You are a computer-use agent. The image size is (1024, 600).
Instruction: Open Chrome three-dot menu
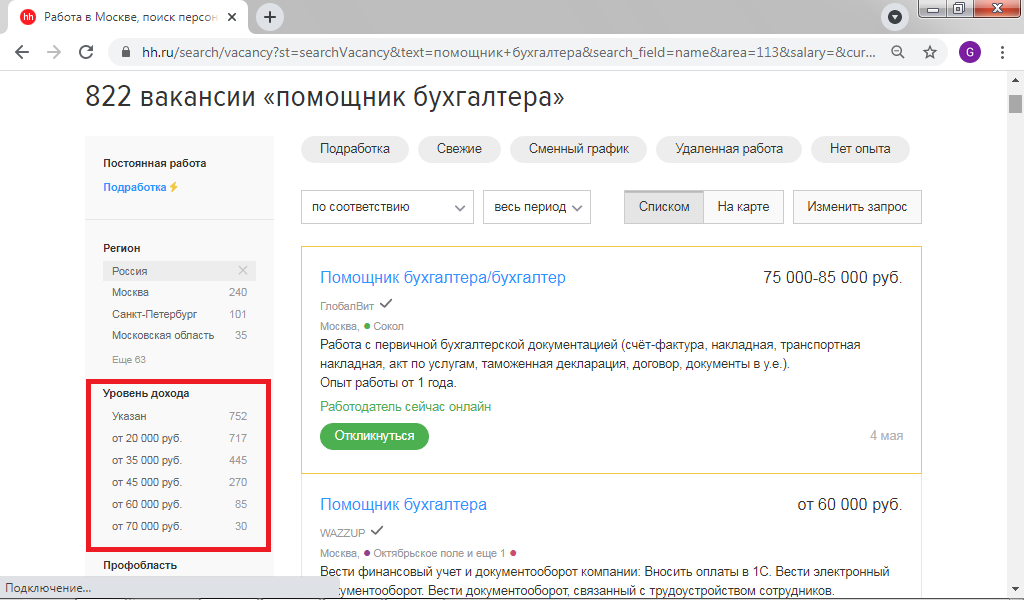tap(1002, 52)
